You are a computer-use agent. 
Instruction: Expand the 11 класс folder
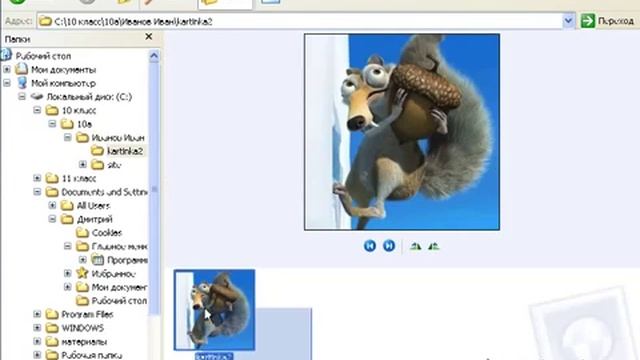tap(37, 178)
